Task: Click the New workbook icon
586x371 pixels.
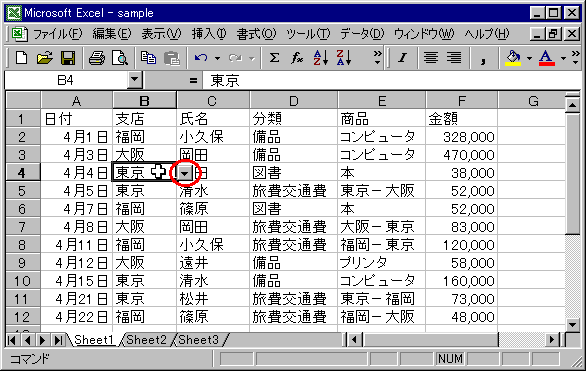Action: (21, 58)
